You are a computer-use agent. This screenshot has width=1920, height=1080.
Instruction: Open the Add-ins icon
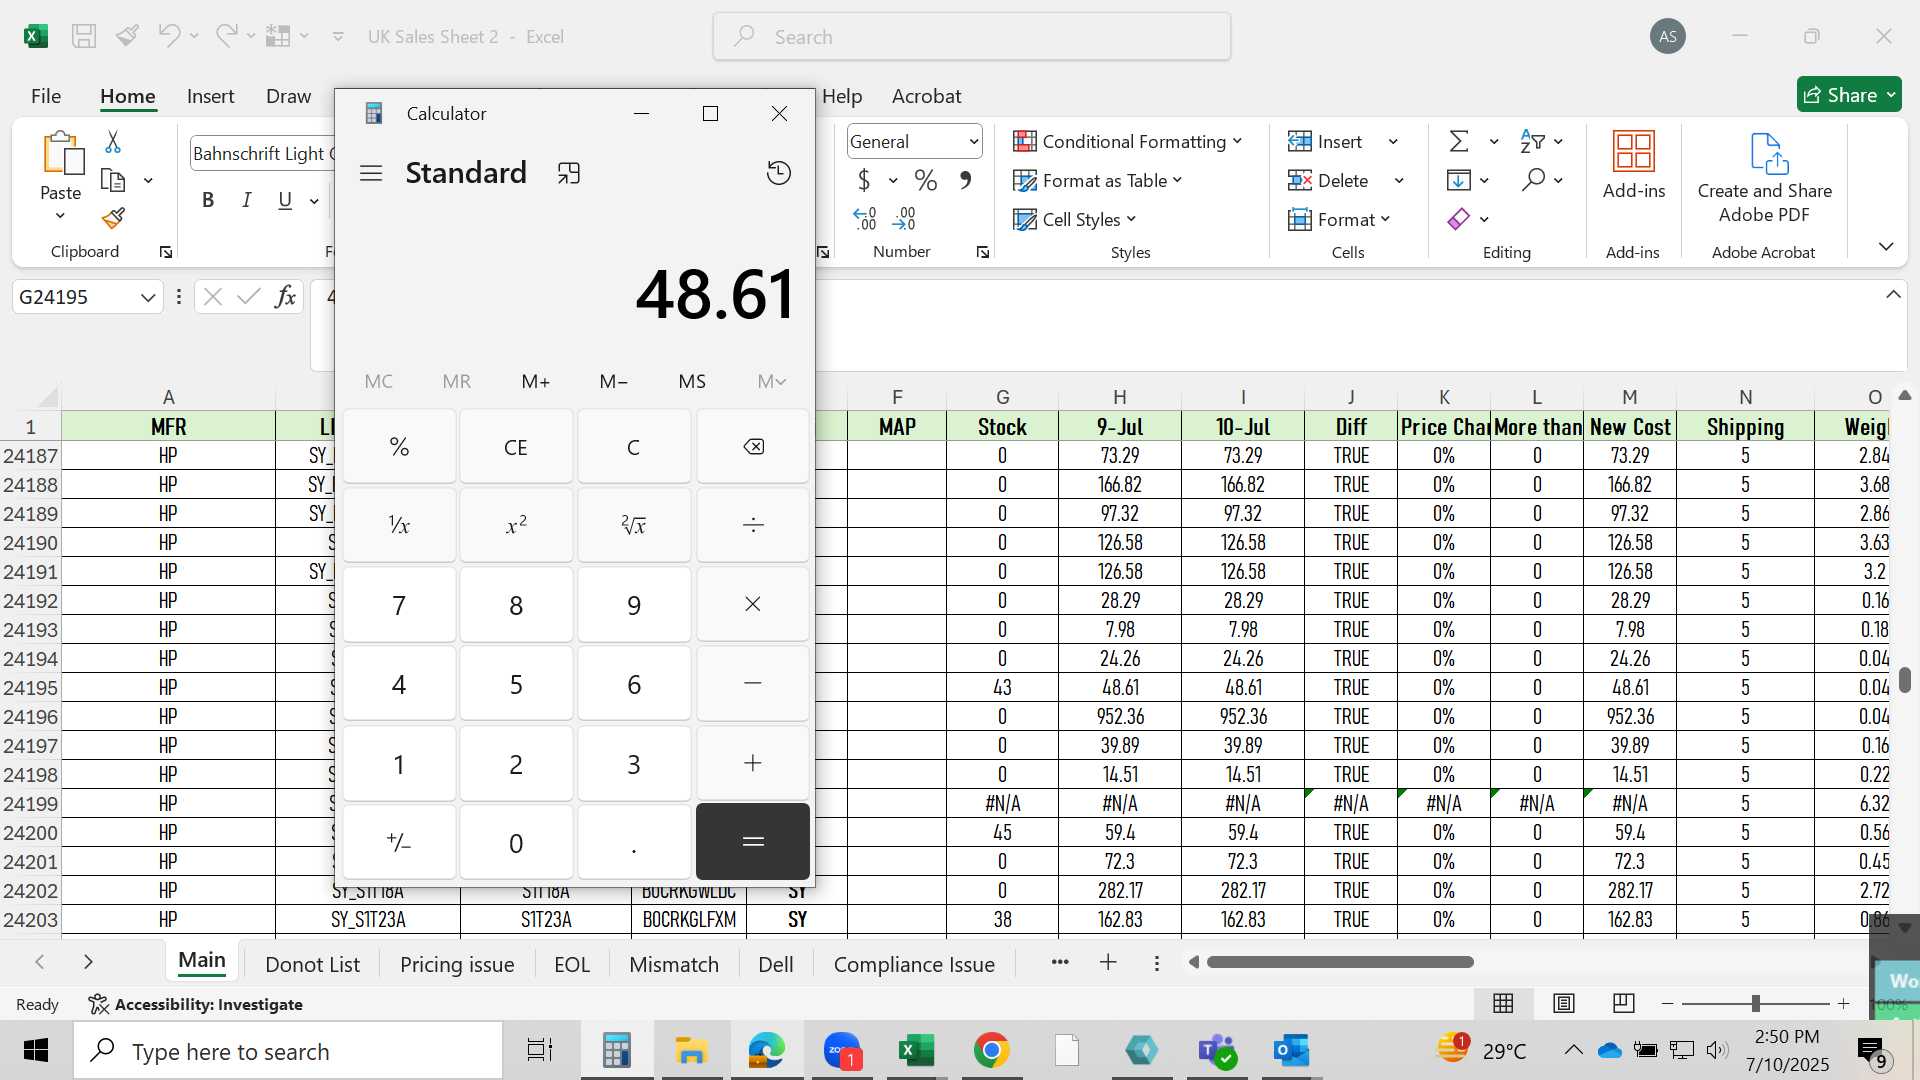click(x=1634, y=152)
